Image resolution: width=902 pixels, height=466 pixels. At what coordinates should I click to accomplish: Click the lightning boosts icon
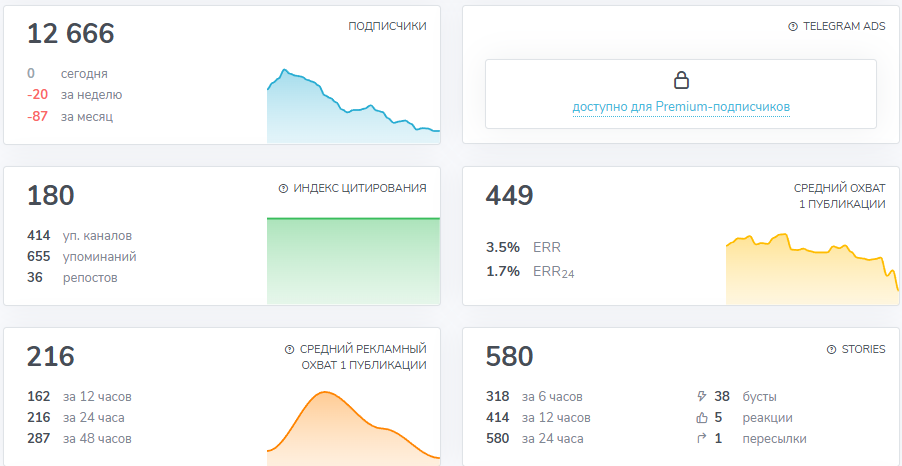coord(700,396)
